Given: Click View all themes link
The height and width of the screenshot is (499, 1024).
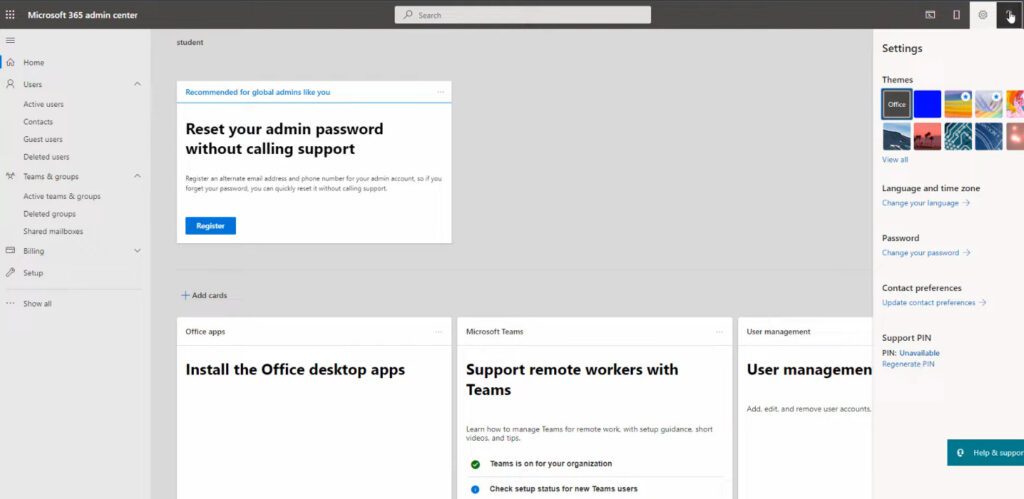Looking at the screenshot, I should tap(895, 159).
